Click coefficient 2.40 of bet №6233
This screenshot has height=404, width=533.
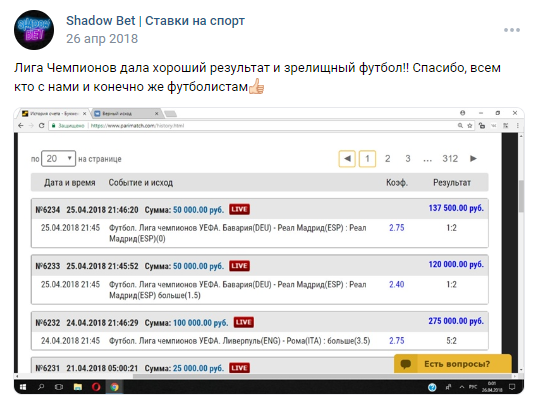[x=397, y=284]
